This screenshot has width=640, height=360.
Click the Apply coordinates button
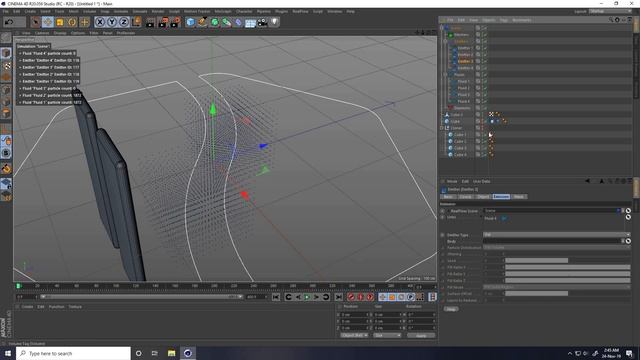(x=421, y=335)
